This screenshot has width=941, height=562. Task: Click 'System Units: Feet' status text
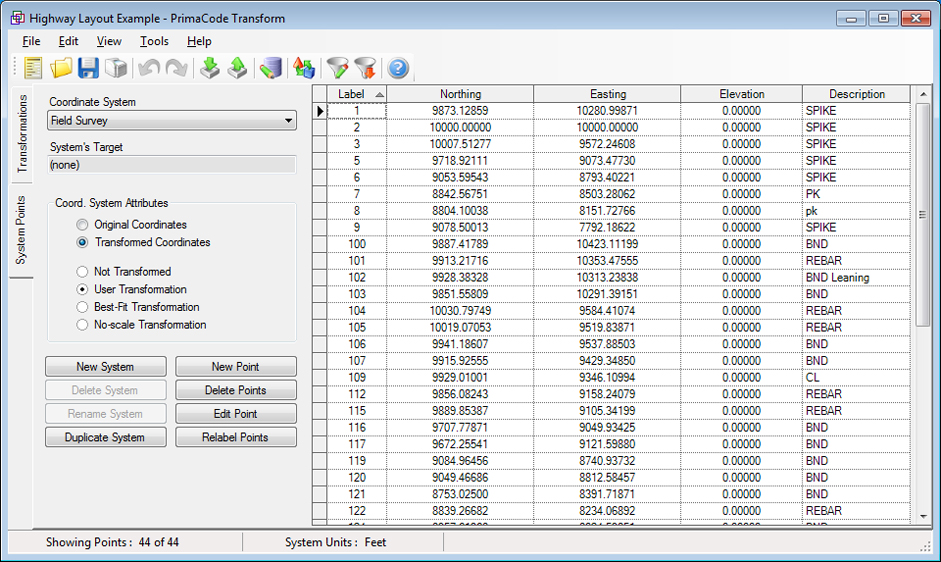point(335,542)
